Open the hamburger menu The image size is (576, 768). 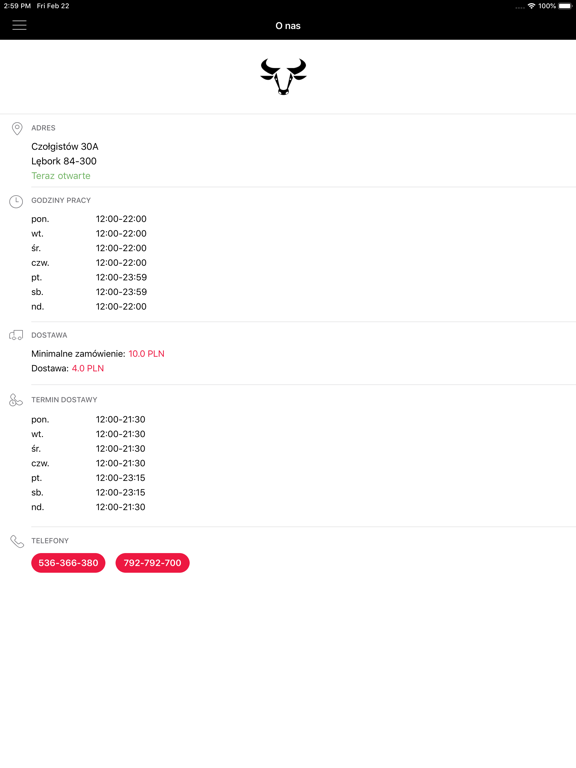[19, 25]
